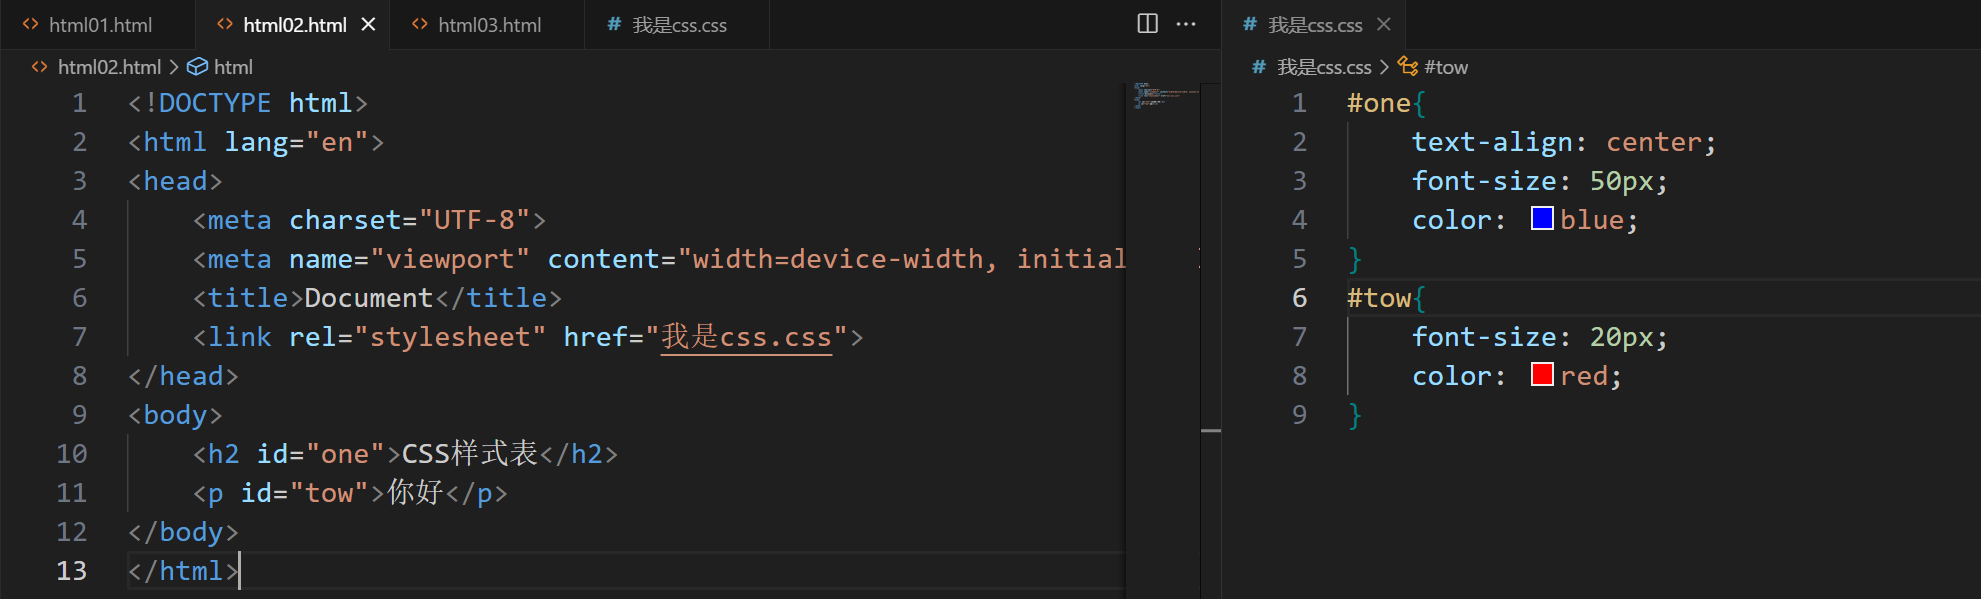Close the html02.html tab
Image resolution: width=1981 pixels, height=599 pixels.
(368, 25)
